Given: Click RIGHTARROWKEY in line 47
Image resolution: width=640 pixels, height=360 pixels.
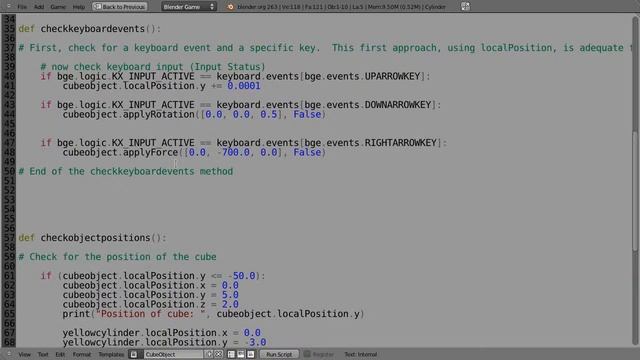Looking at the screenshot, I should point(400,143).
